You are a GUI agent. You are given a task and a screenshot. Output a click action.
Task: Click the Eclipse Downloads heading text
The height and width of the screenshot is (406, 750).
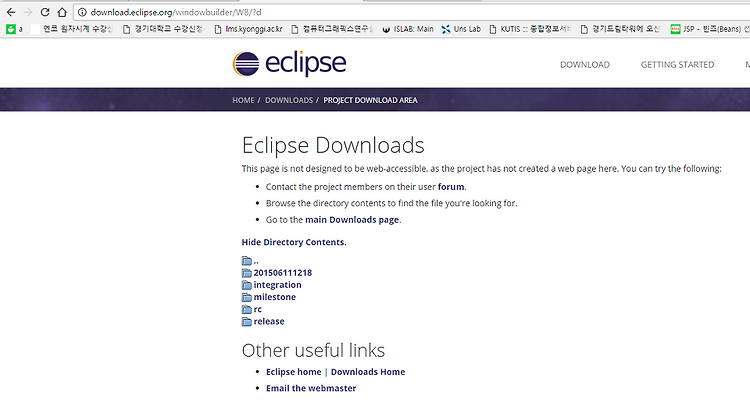(x=333, y=145)
